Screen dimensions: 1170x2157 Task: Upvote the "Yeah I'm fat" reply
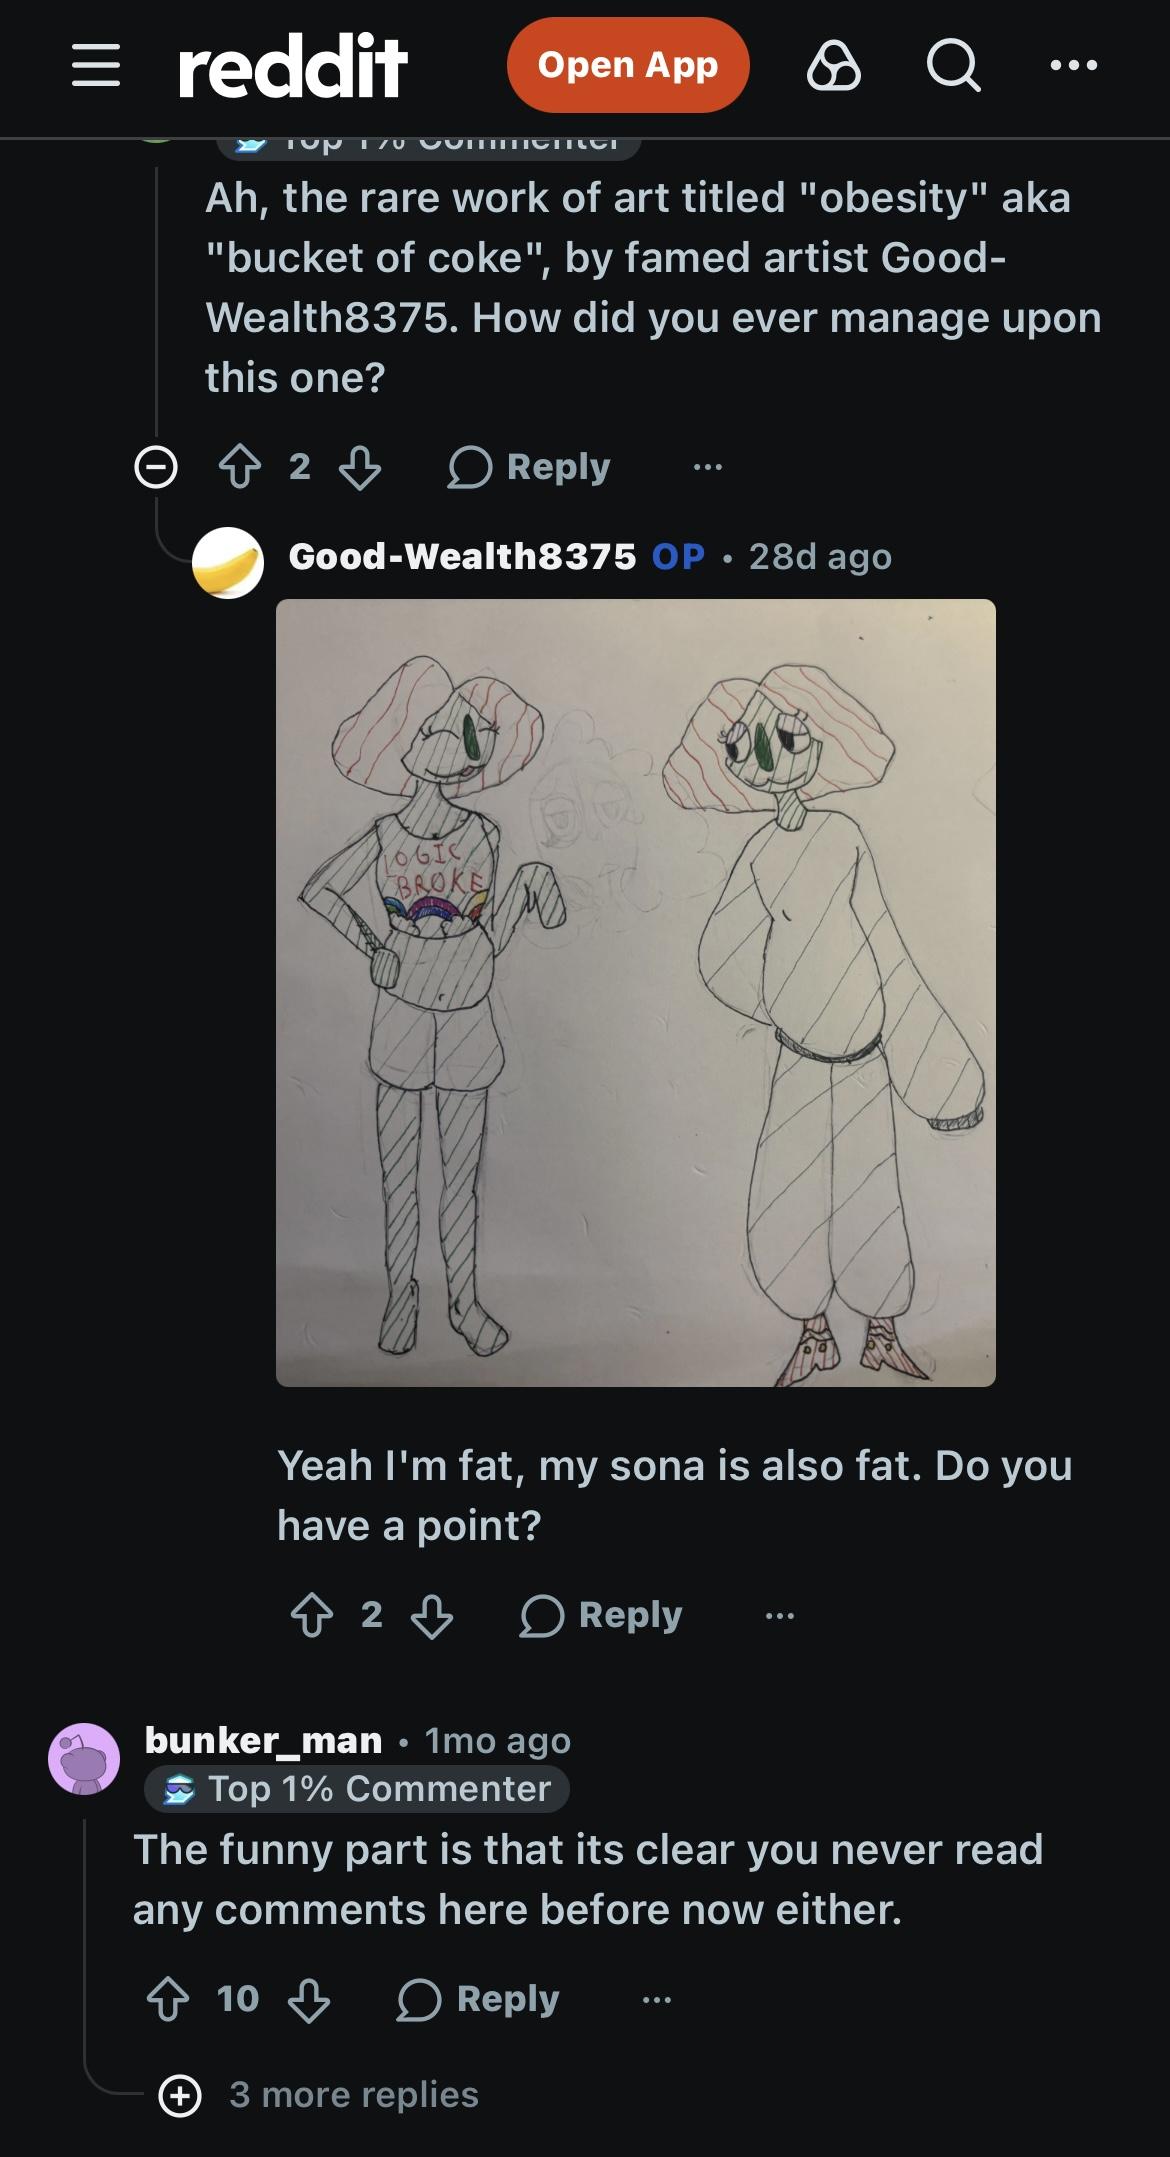click(x=312, y=1615)
